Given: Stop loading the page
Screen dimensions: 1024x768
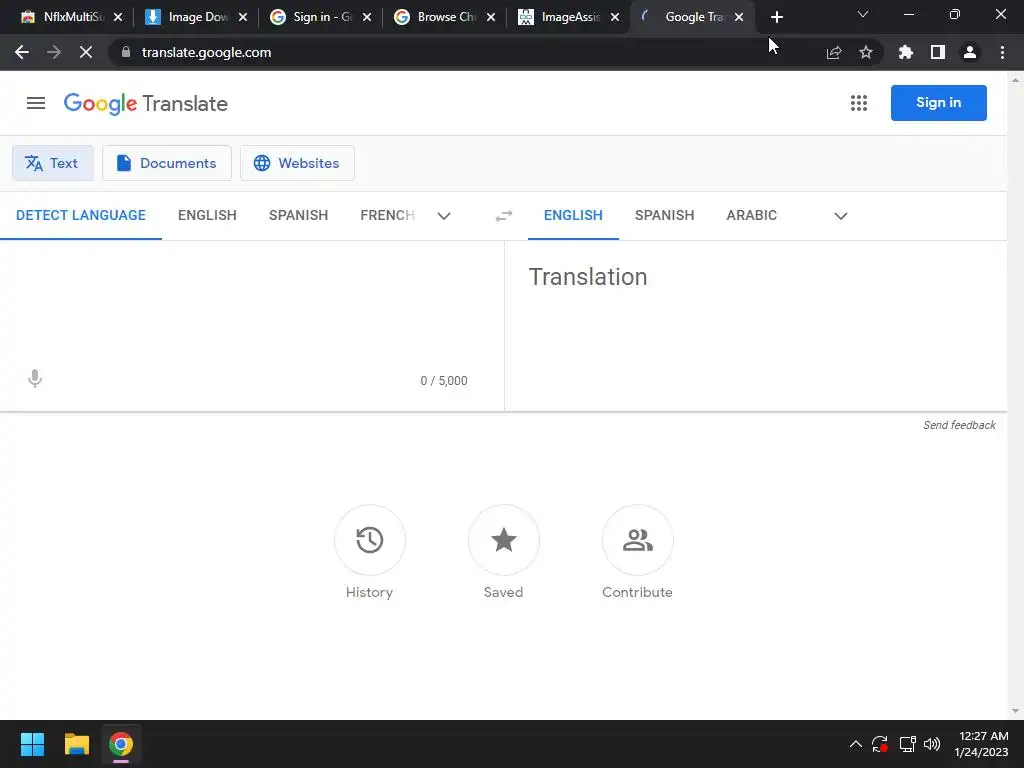Looking at the screenshot, I should (x=86, y=52).
